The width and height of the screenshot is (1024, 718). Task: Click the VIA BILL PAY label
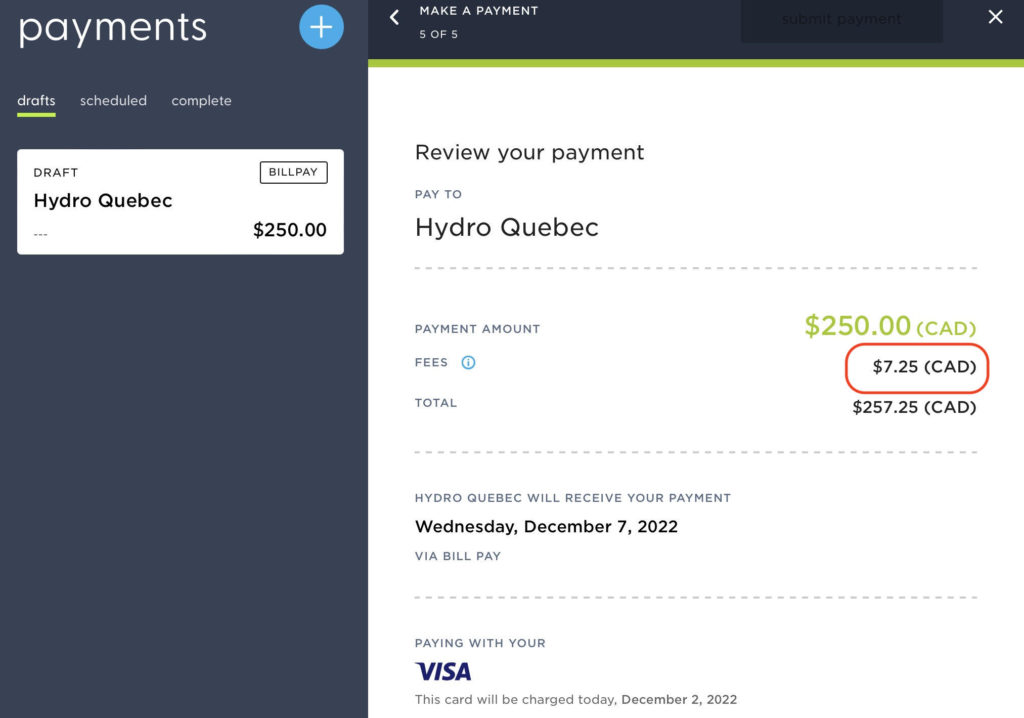click(x=457, y=556)
